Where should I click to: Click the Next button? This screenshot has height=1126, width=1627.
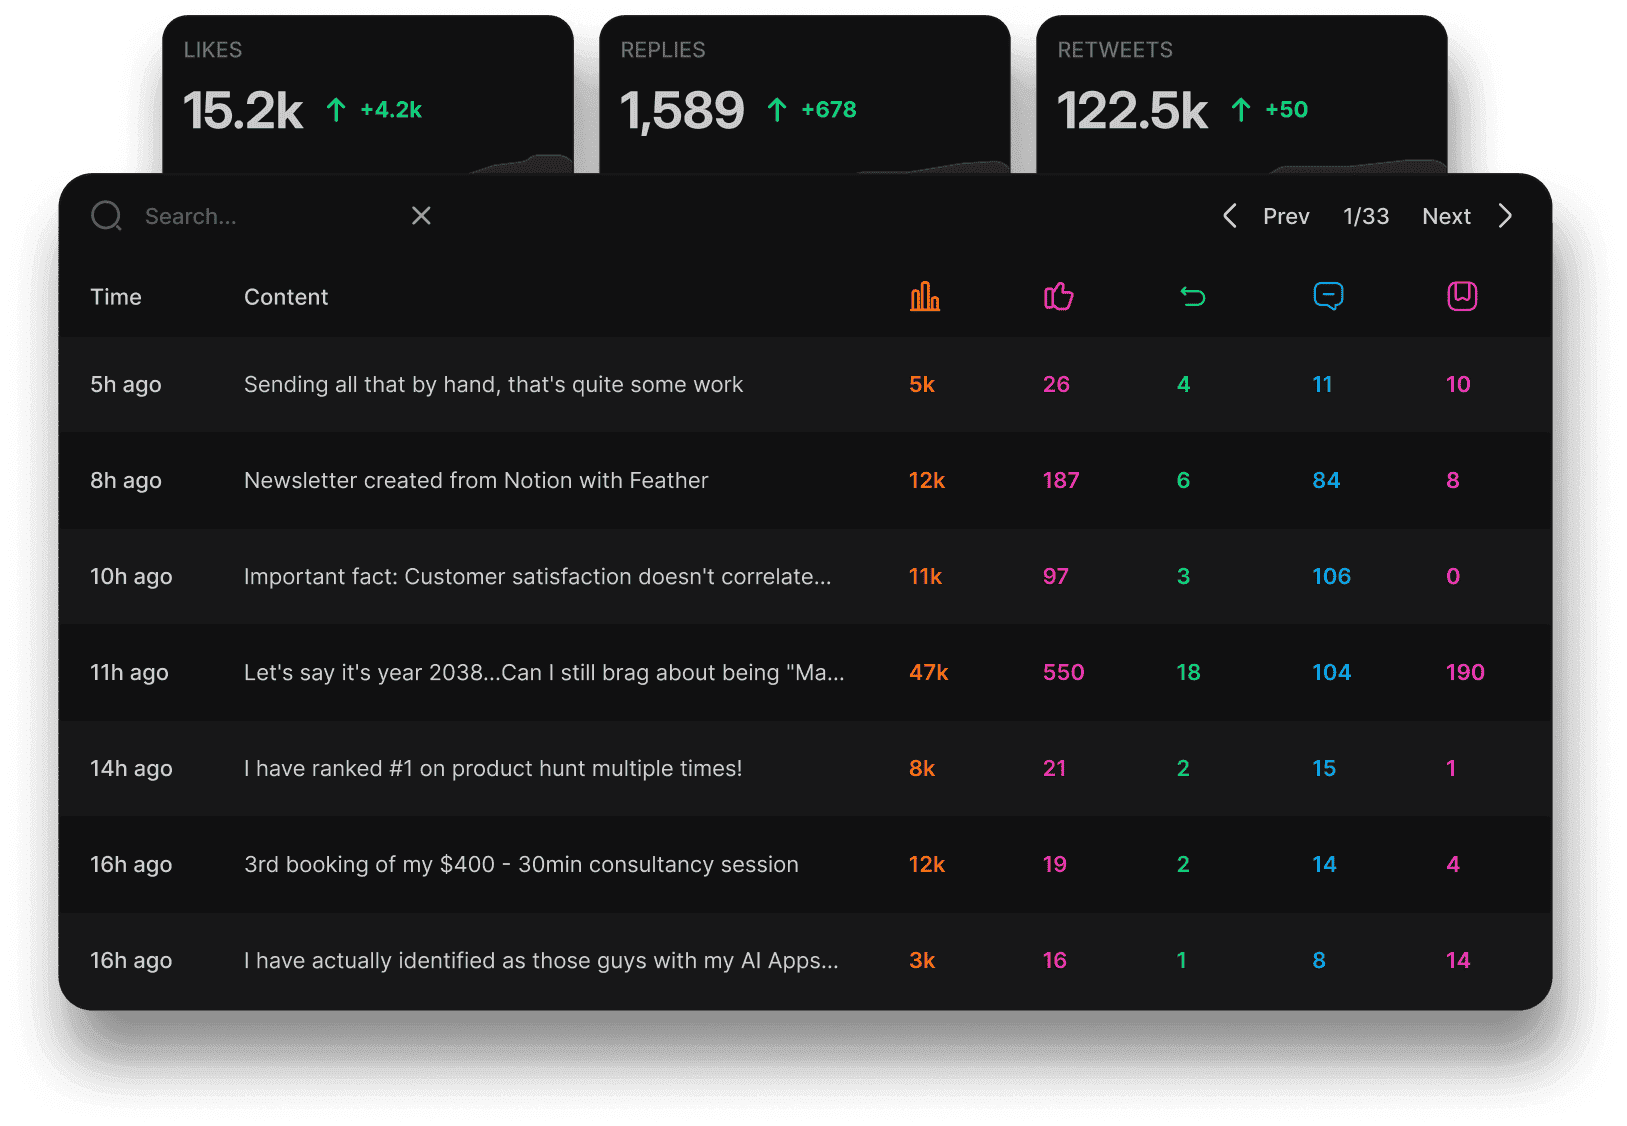point(1446,216)
